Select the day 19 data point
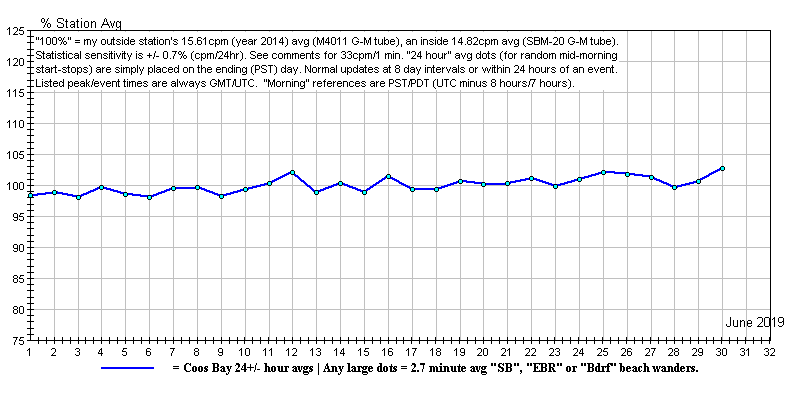 (460, 181)
